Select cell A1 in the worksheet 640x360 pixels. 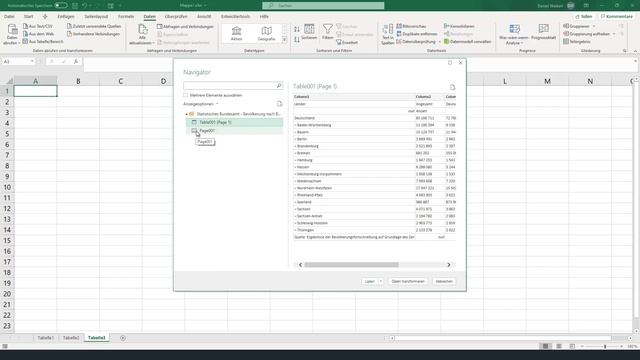pos(36,91)
